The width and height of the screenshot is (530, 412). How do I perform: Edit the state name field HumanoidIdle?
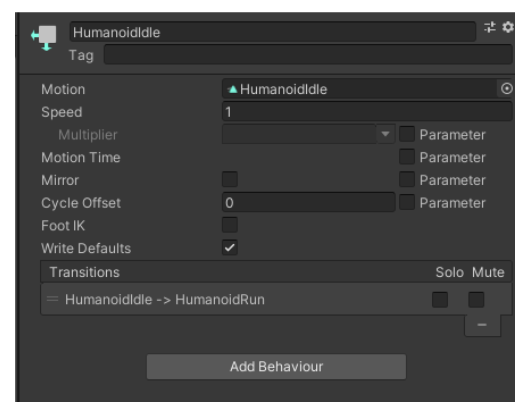point(272,32)
